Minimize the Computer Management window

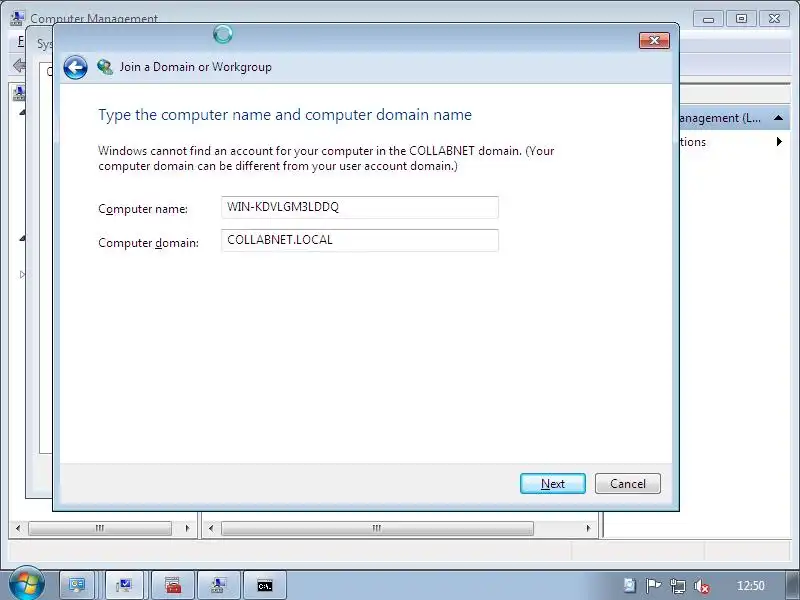(x=708, y=19)
